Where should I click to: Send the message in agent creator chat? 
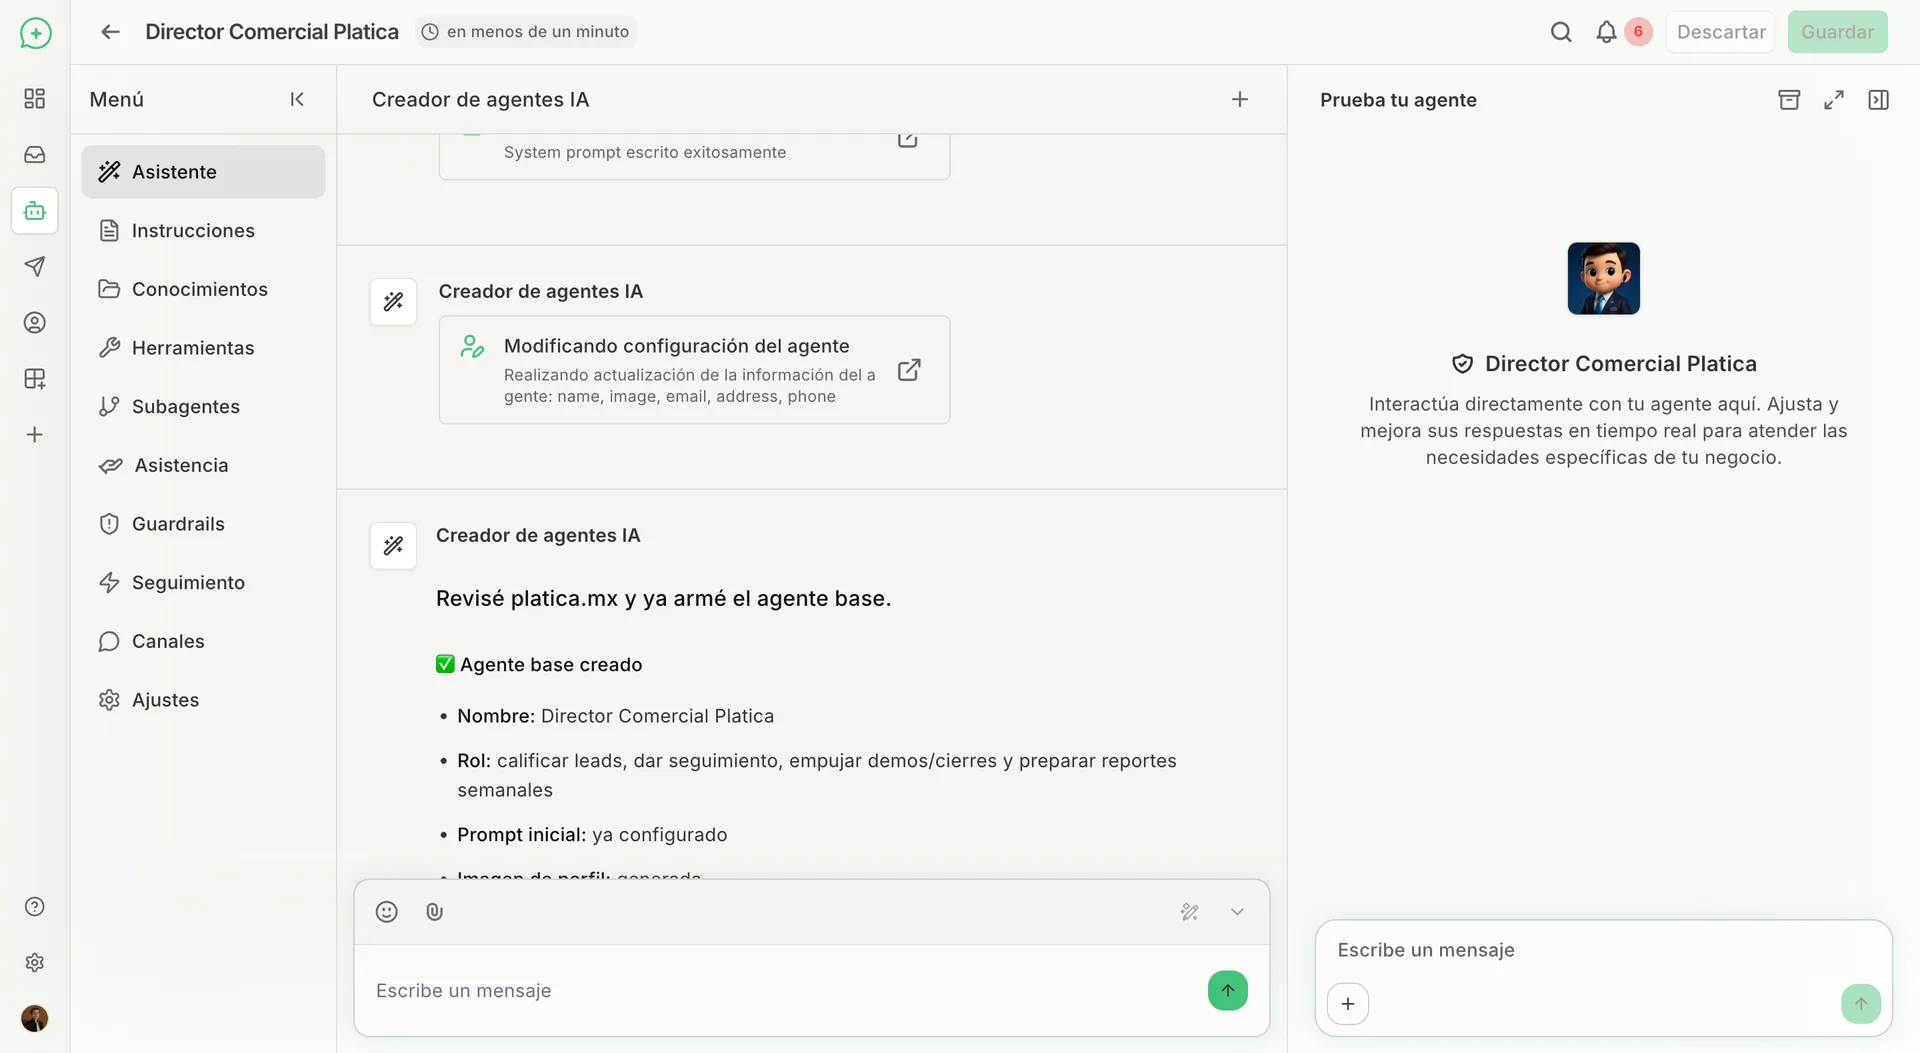coord(1228,990)
